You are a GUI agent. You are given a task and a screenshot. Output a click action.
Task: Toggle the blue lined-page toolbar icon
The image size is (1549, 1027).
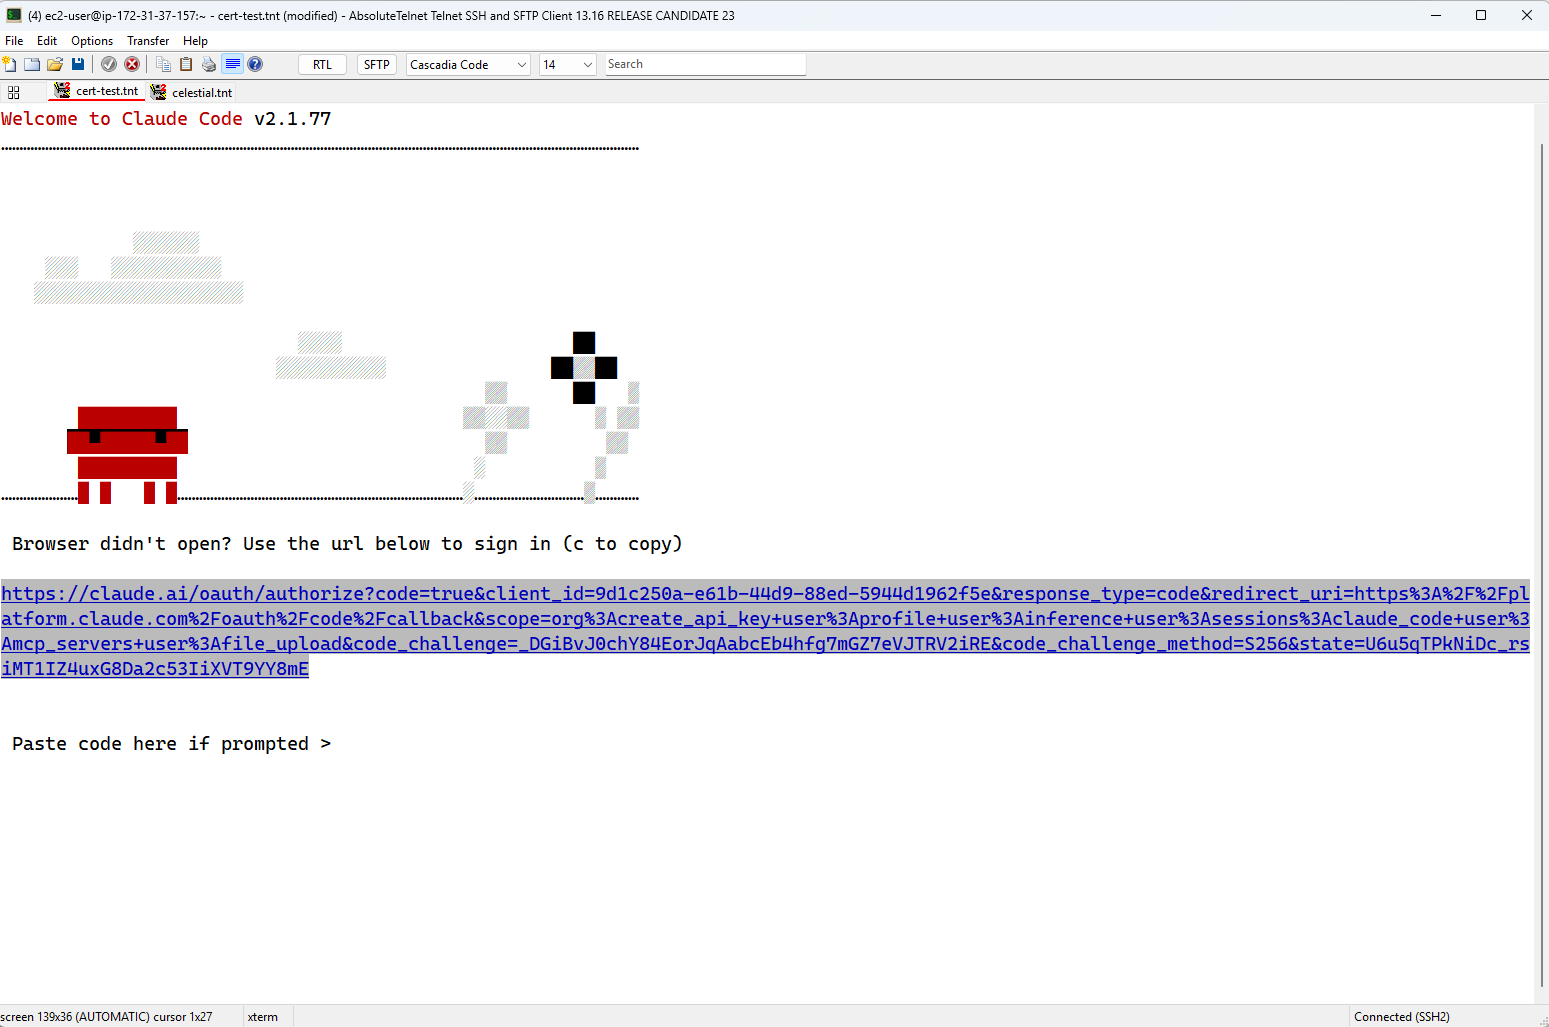point(232,64)
